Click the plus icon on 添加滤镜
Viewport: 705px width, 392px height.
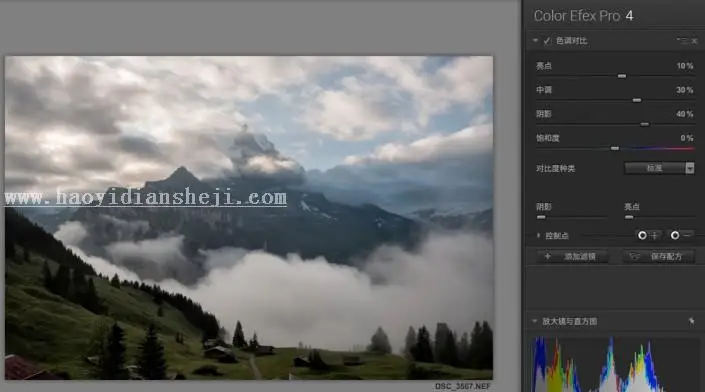tap(547, 256)
